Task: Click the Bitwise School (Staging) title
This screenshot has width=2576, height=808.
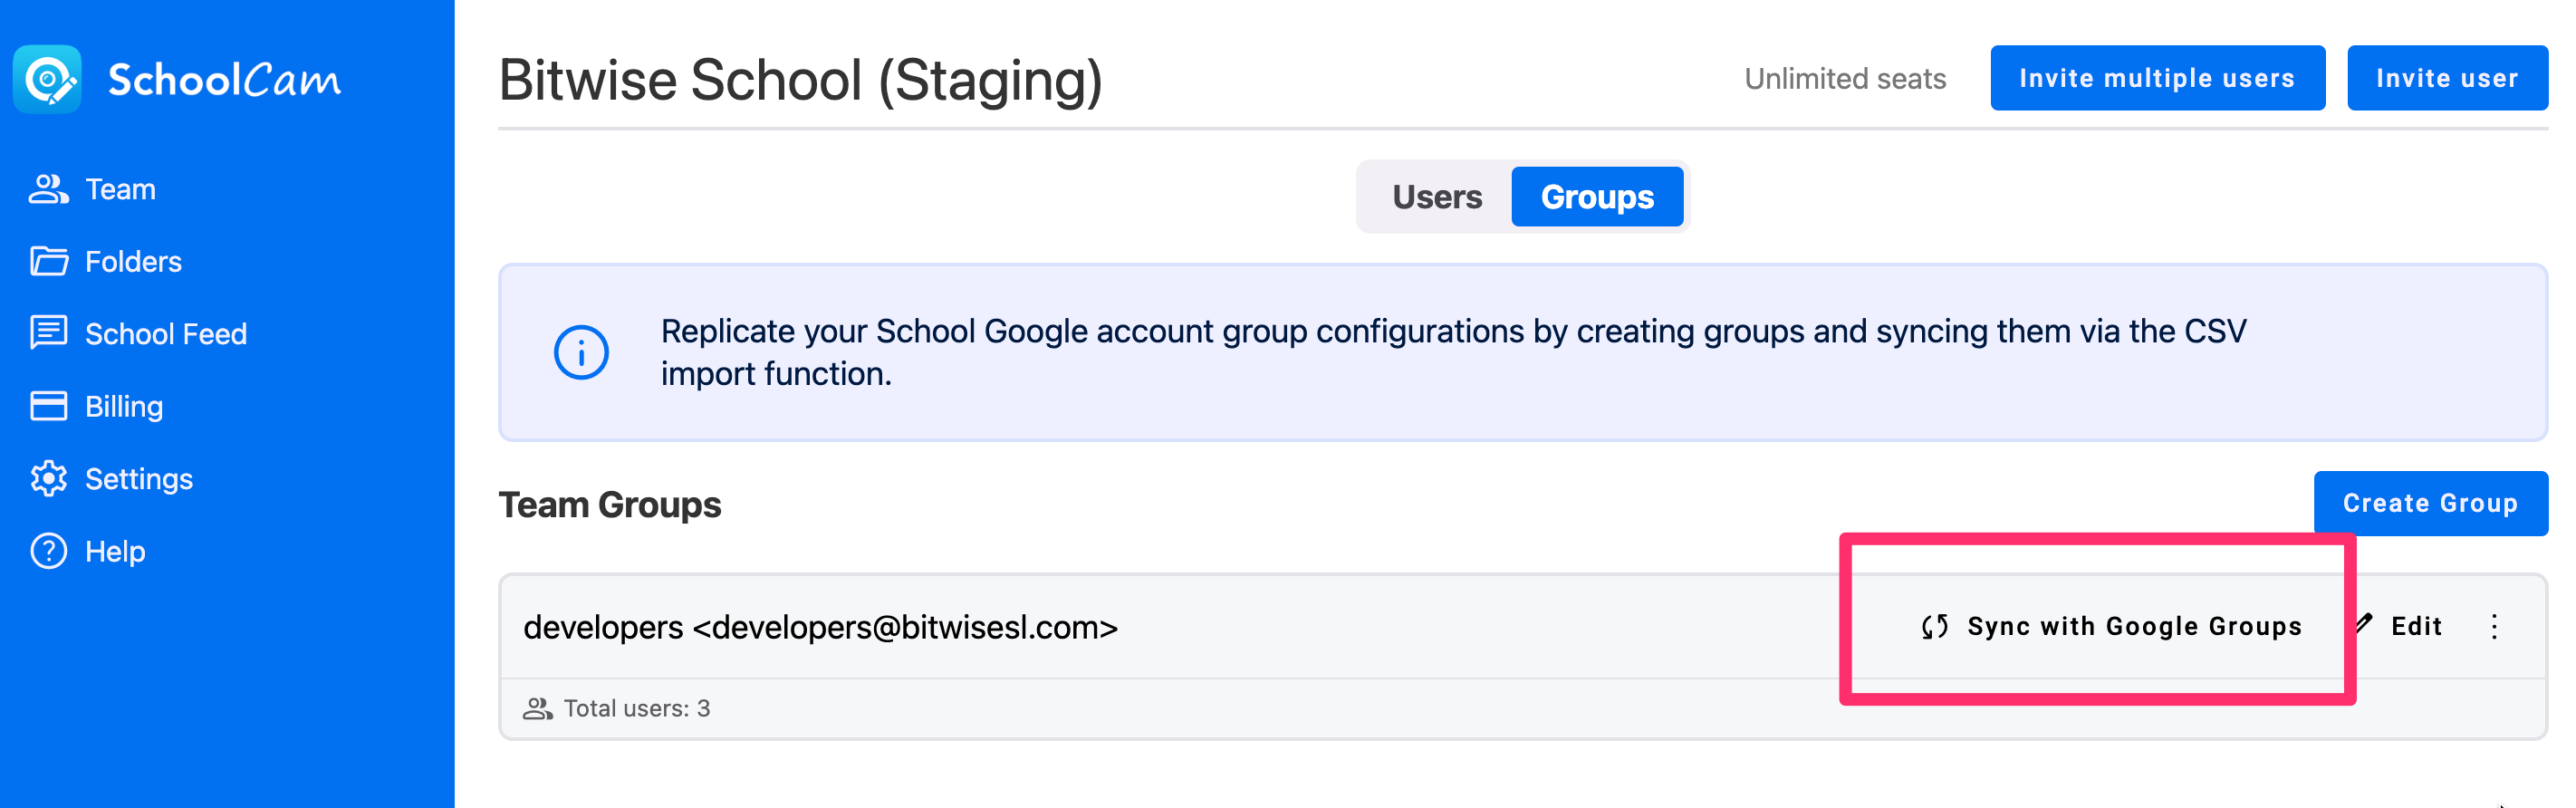Action: (800, 80)
